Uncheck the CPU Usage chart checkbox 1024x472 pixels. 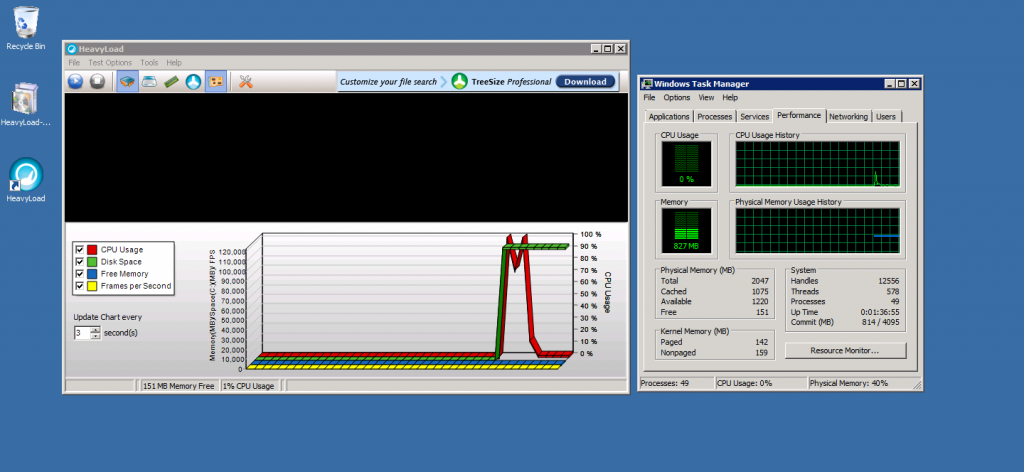tap(80, 249)
